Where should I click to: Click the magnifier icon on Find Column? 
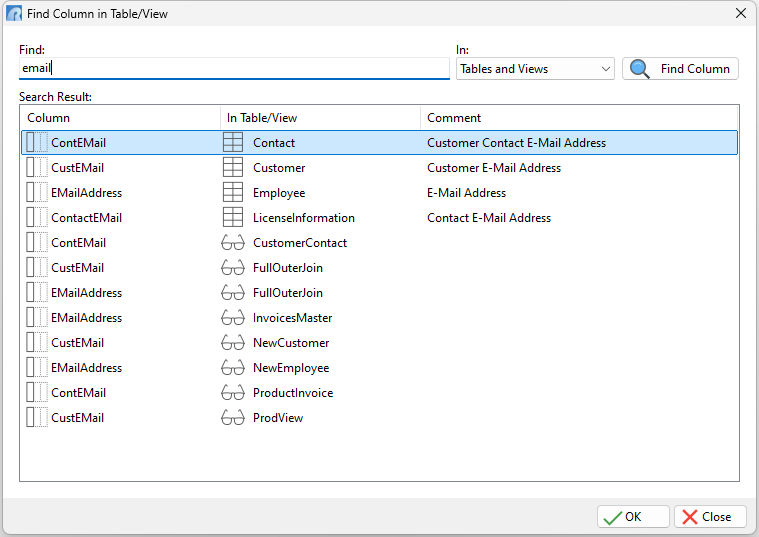click(639, 69)
